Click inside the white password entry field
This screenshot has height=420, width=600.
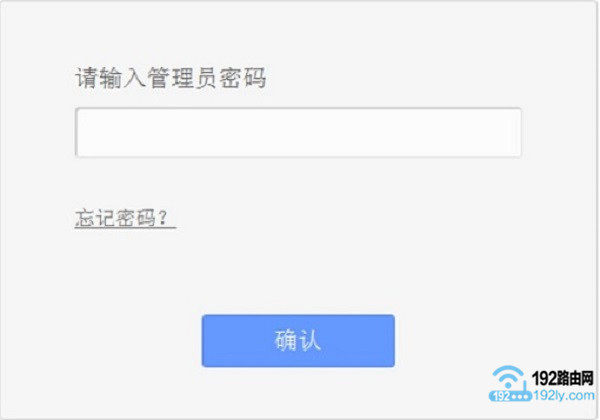[298, 132]
